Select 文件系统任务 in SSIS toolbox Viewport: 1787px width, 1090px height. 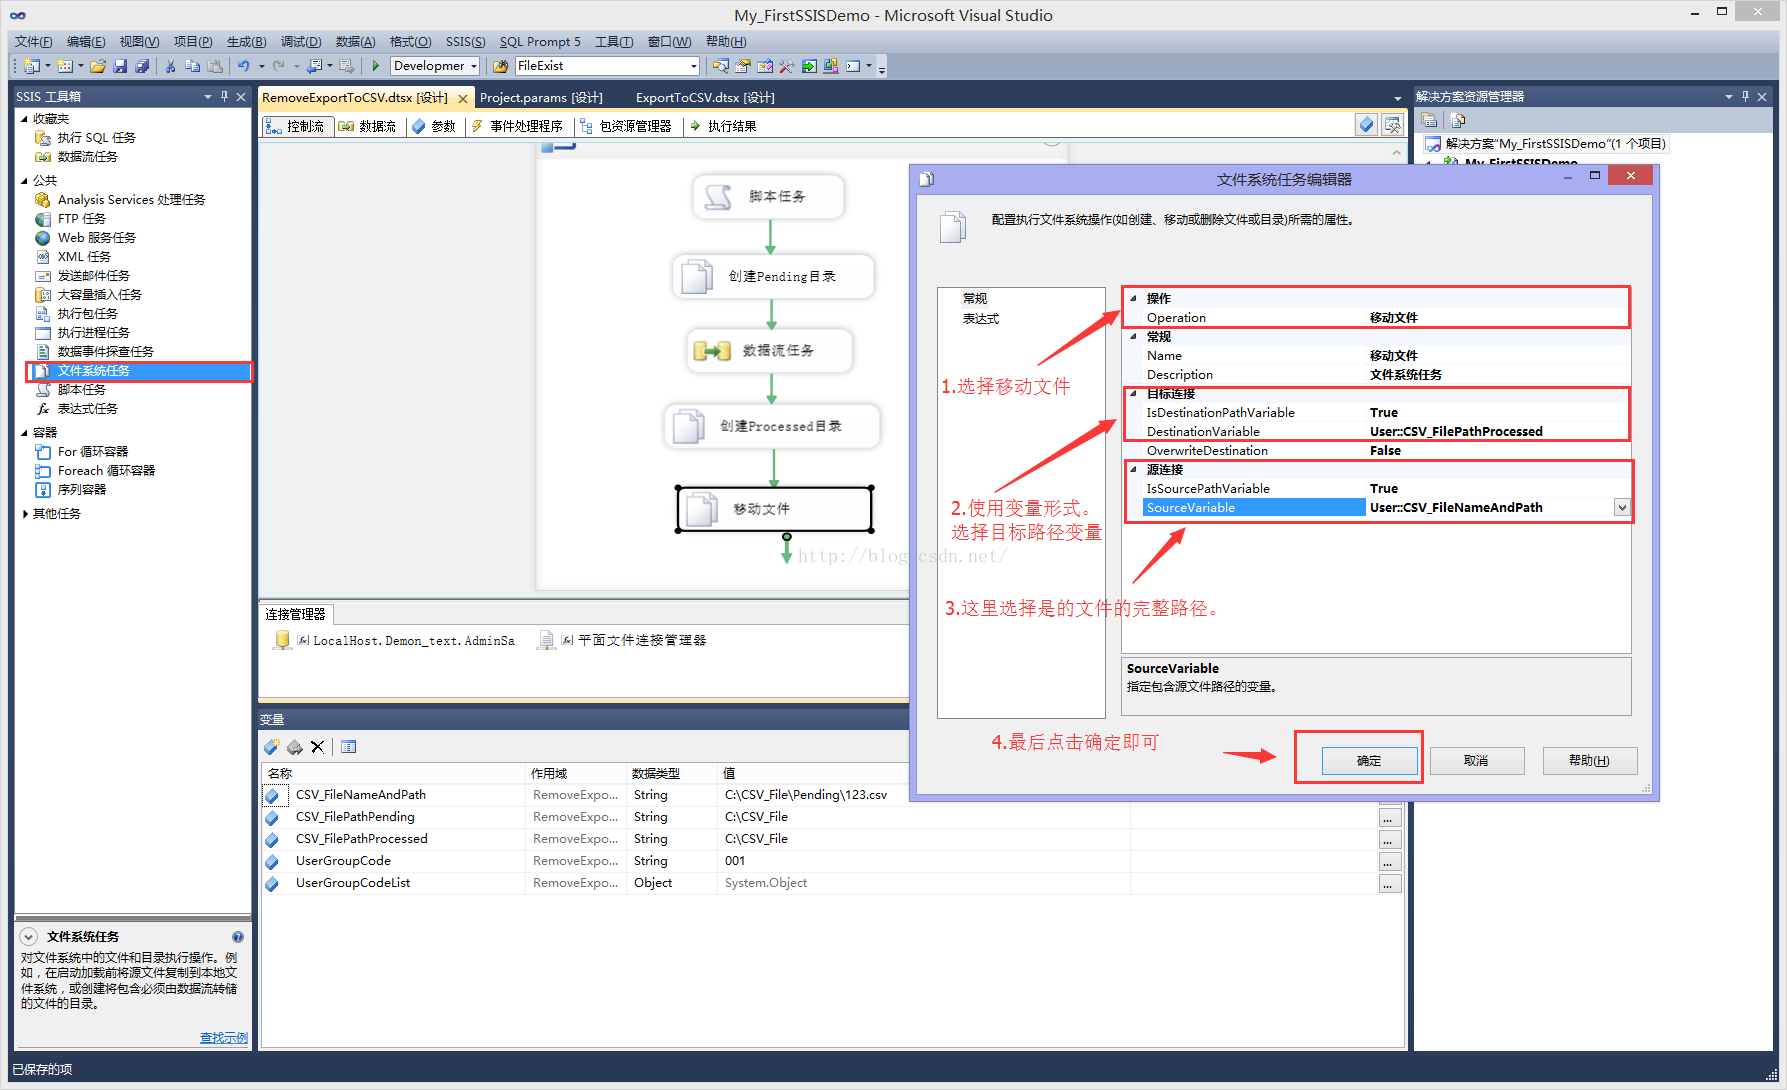pos(138,371)
